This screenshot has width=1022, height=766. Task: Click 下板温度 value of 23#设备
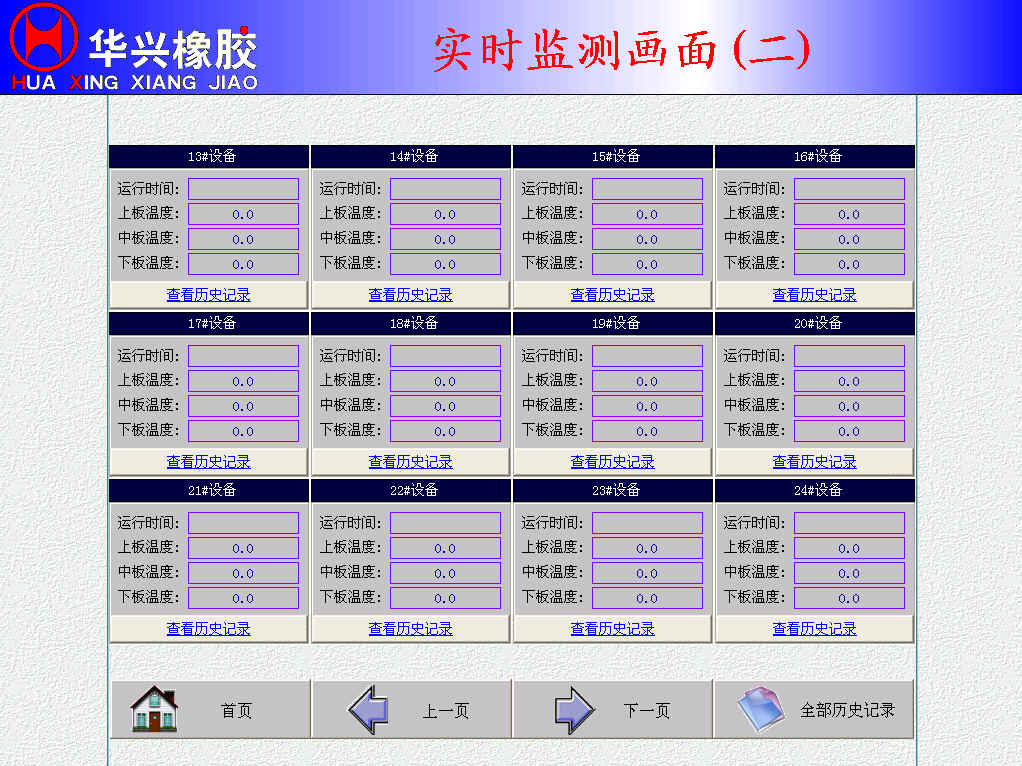click(x=648, y=597)
